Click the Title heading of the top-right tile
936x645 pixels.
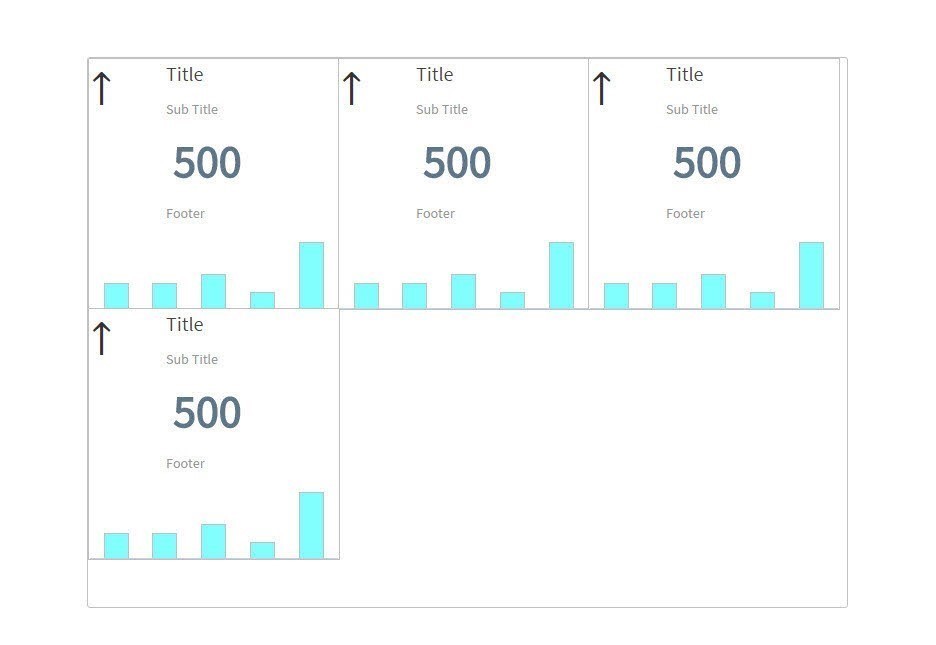685,75
